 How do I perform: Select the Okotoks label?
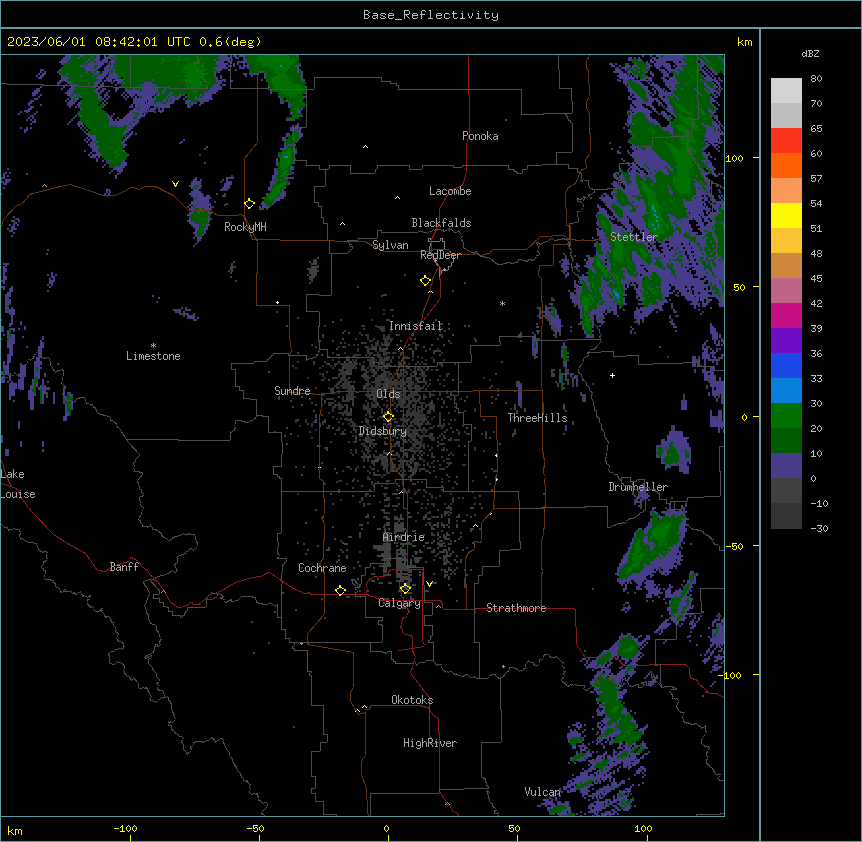point(412,700)
